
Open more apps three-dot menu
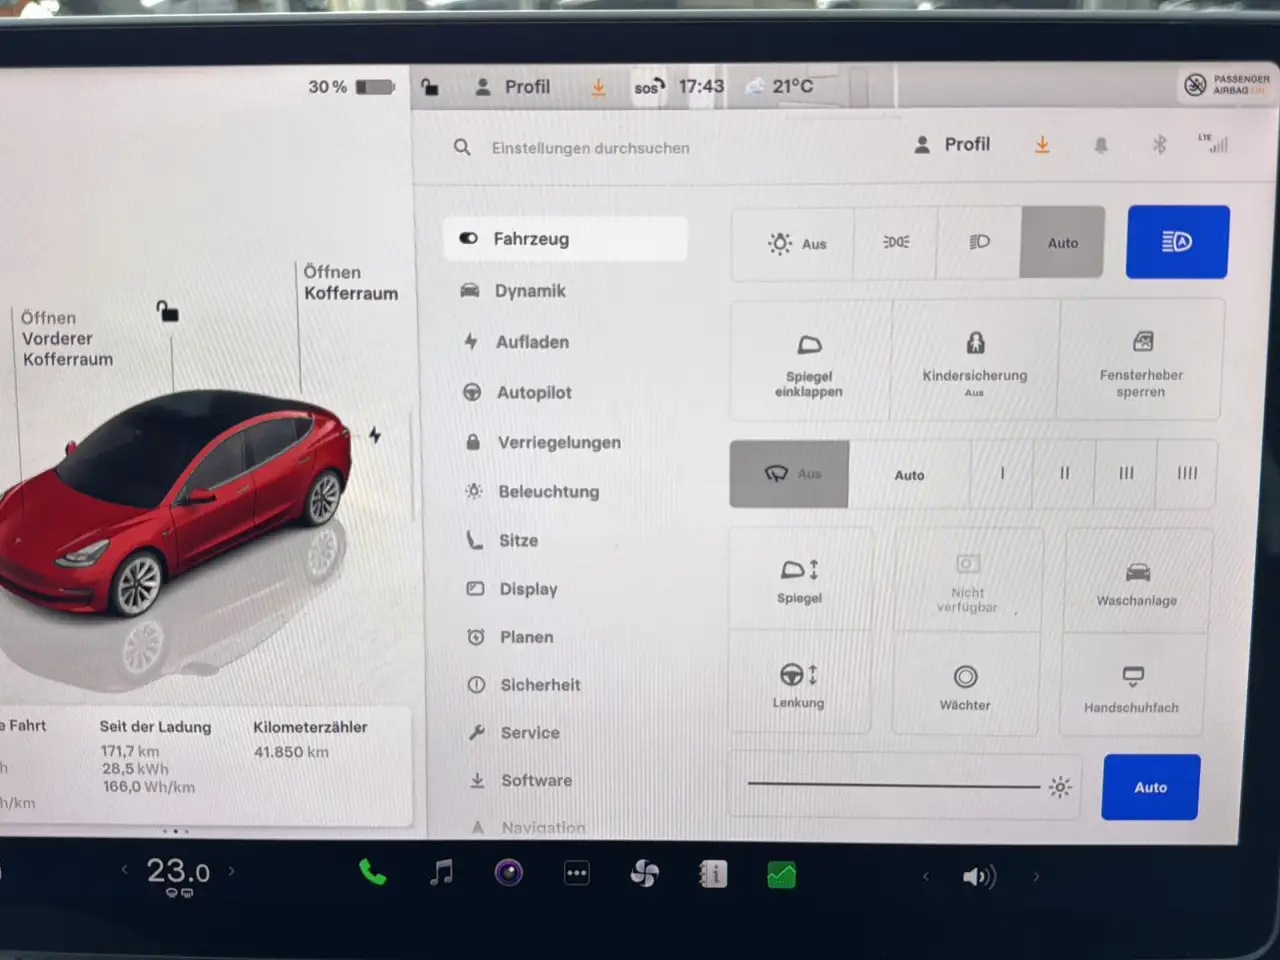coord(577,874)
